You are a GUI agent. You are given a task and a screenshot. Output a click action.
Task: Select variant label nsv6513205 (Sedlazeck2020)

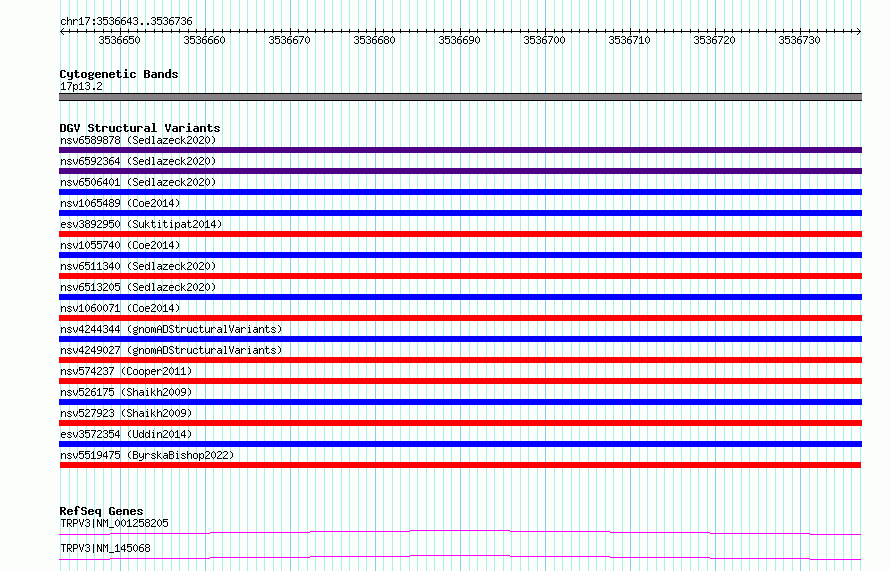[138, 287]
